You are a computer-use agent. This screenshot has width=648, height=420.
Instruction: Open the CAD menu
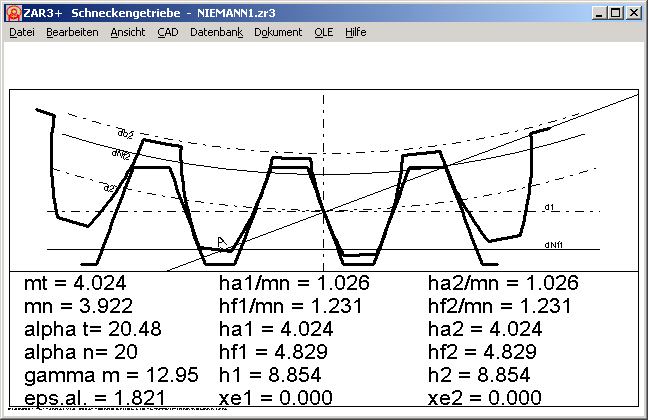[x=168, y=32]
